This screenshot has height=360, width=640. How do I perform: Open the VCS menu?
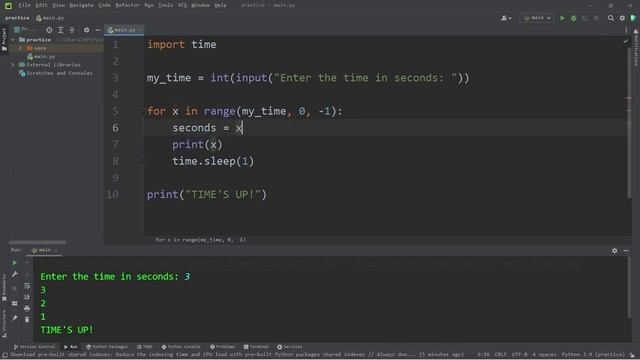pyautogui.click(x=182, y=5)
